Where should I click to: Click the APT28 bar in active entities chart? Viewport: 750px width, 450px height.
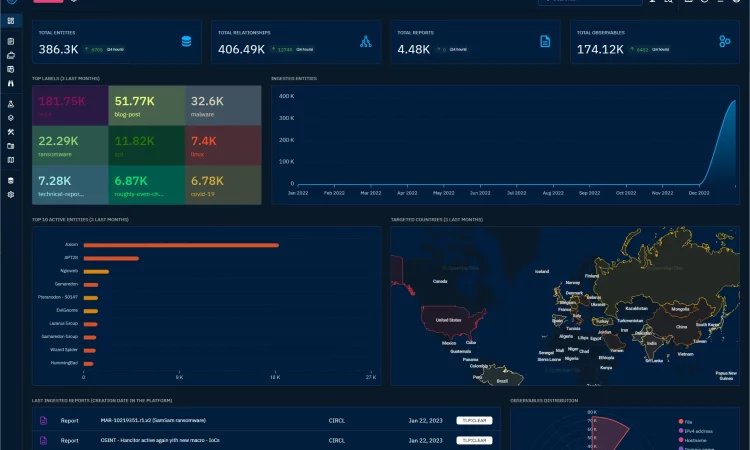111,258
